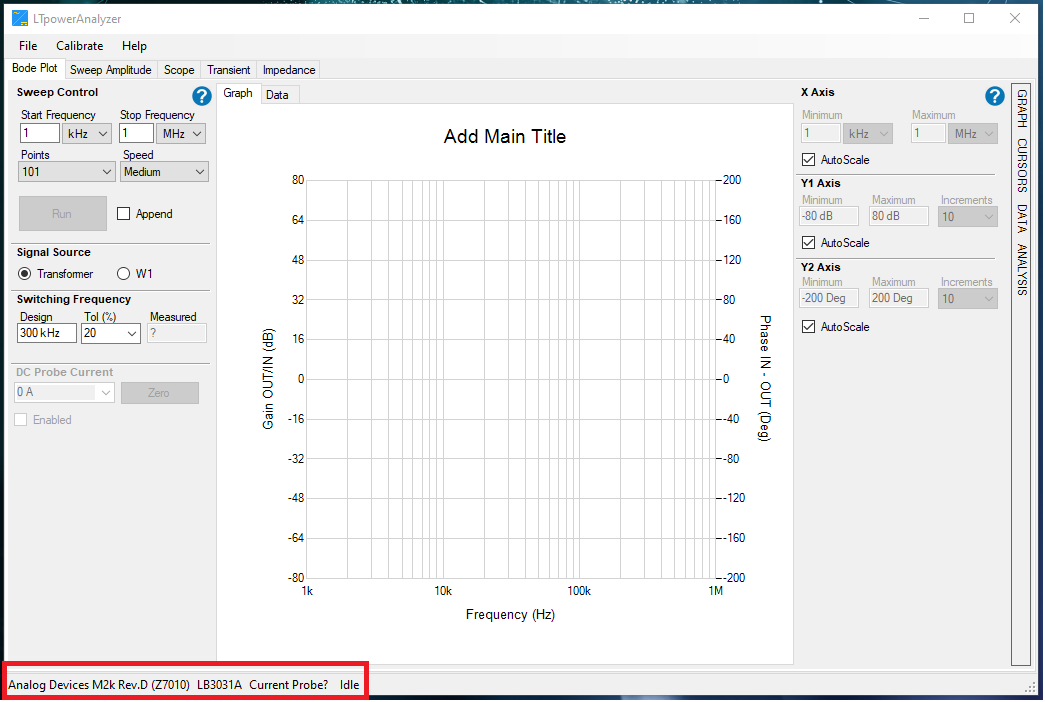Open the Calibrate menu
Screen dimensions: 1045x702
click(79, 45)
